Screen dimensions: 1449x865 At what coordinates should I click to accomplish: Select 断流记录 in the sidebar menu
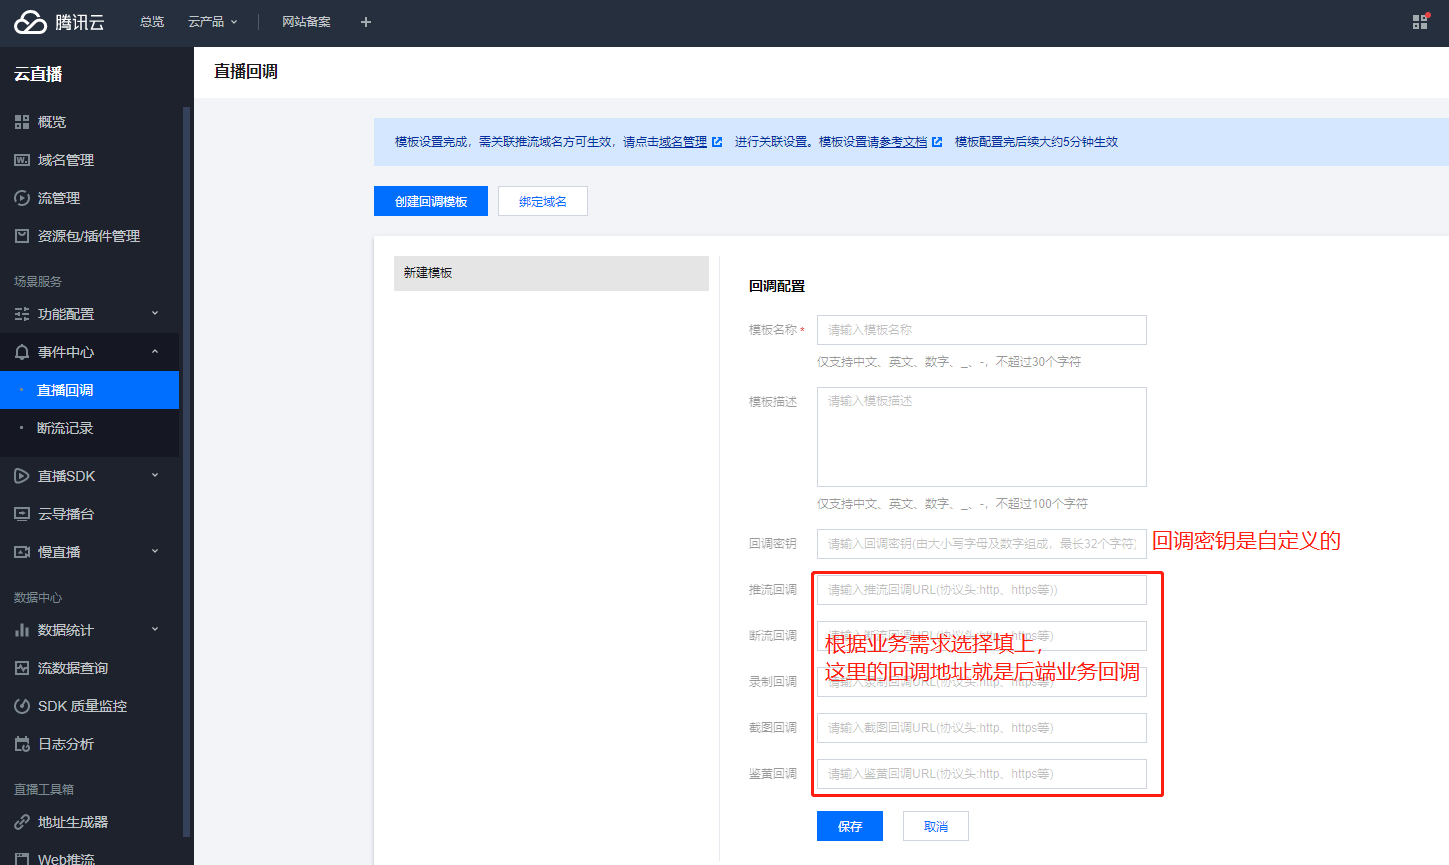pyautogui.click(x=65, y=428)
